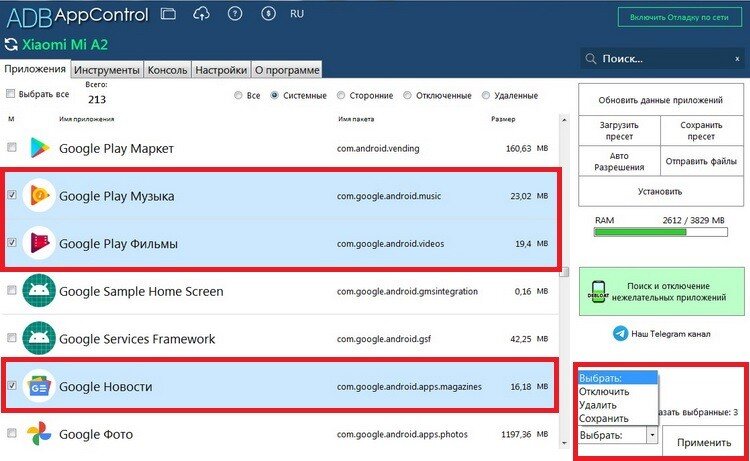The image size is (750, 461).
Task: Switch to the Приложения tab
Action: (x=35, y=69)
